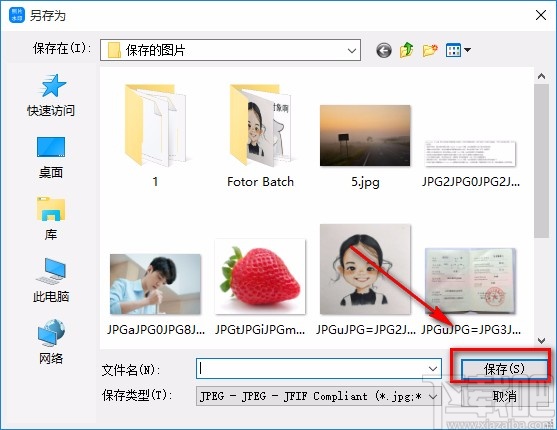557x430 pixels.
Task: Click the back navigation arrow icon
Action: coord(384,50)
